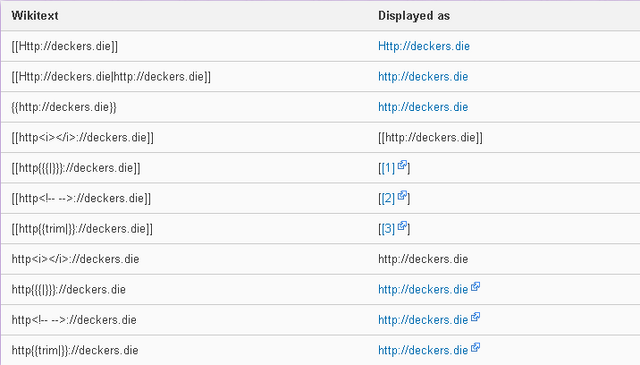The width and height of the screenshot is (640, 365).
Task: Open http://deckers.die link in http<!-- --> row
Action: point(423,320)
